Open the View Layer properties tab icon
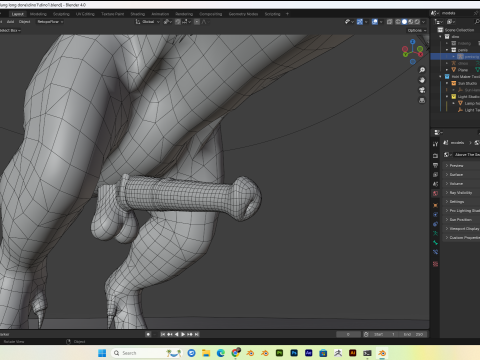The height and width of the screenshot is (360, 480). click(435, 175)
